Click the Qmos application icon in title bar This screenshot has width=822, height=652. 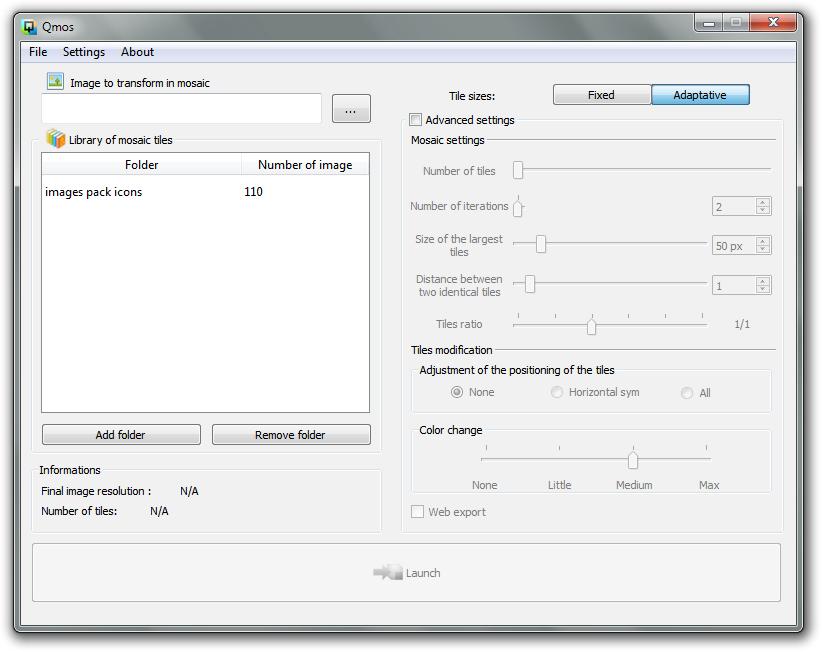tap(29, 26)
